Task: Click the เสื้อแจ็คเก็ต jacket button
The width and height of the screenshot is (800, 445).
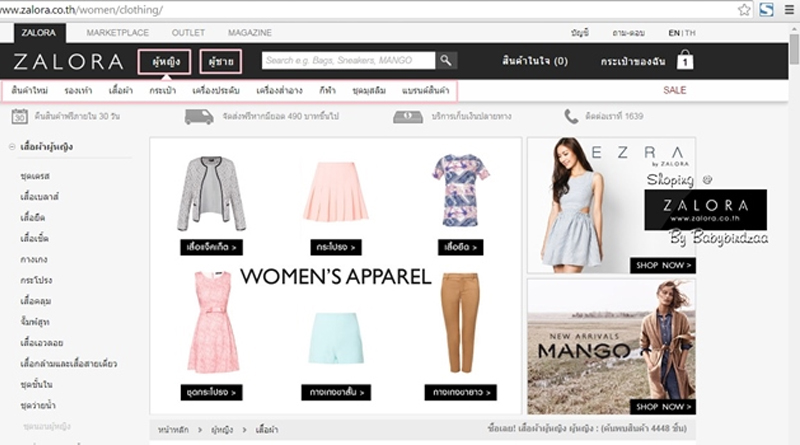Action: (x=211, y=247)
